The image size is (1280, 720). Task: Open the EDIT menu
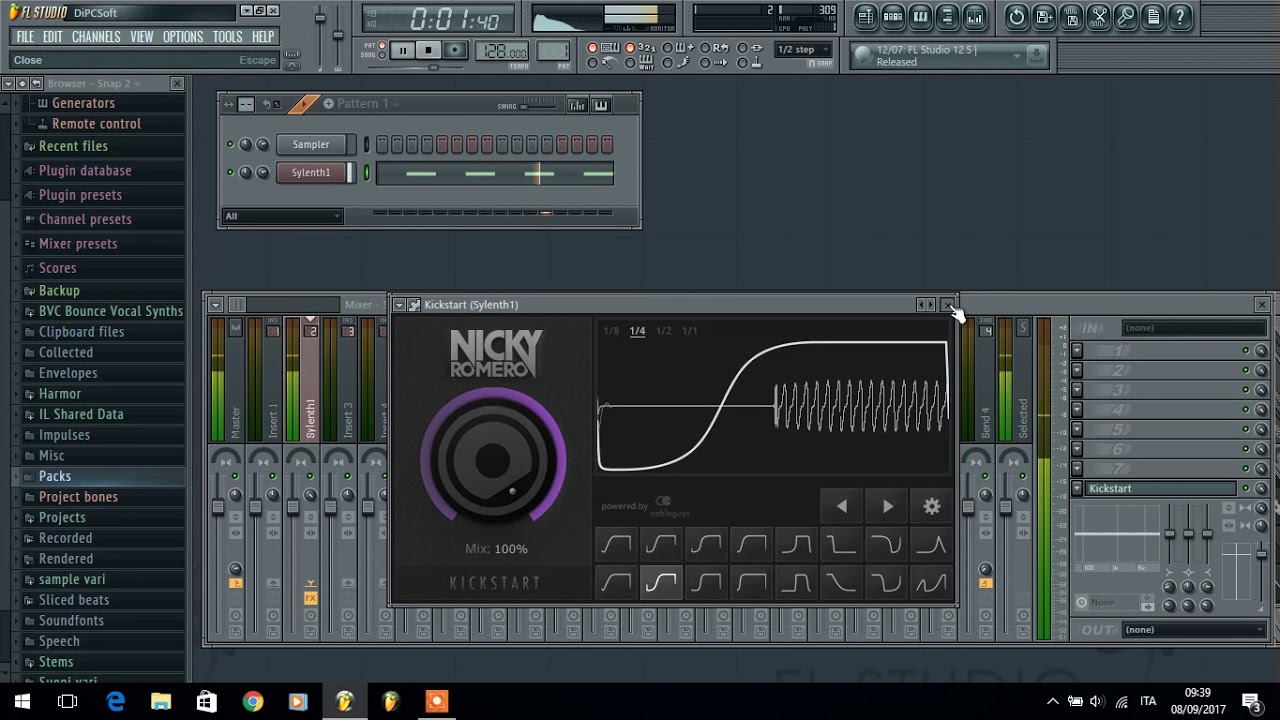point(52,37)
